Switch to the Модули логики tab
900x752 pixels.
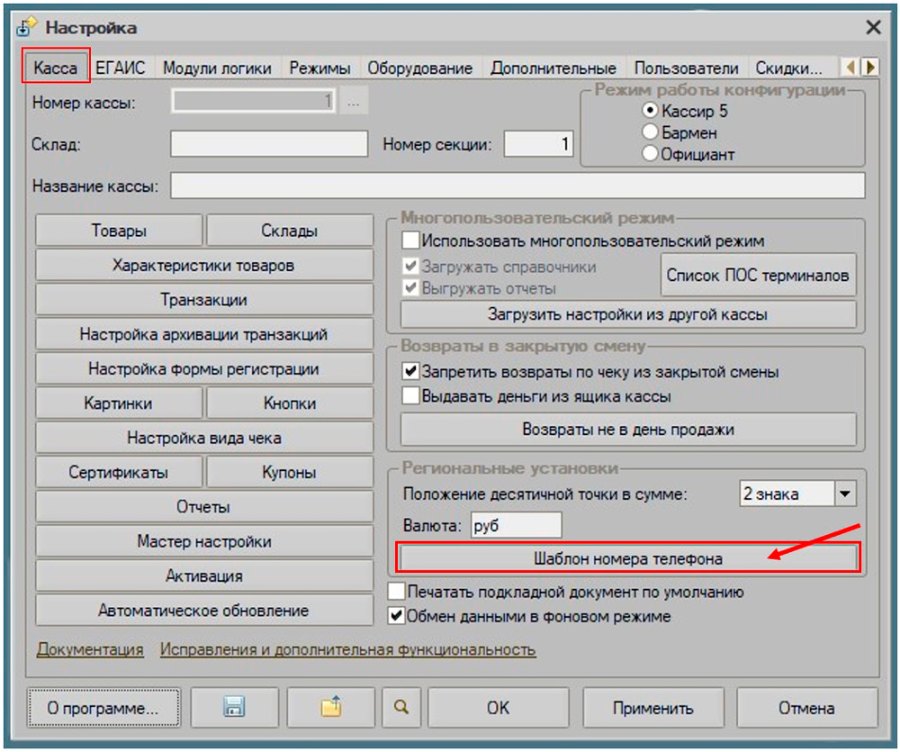(x=217, y=68)
